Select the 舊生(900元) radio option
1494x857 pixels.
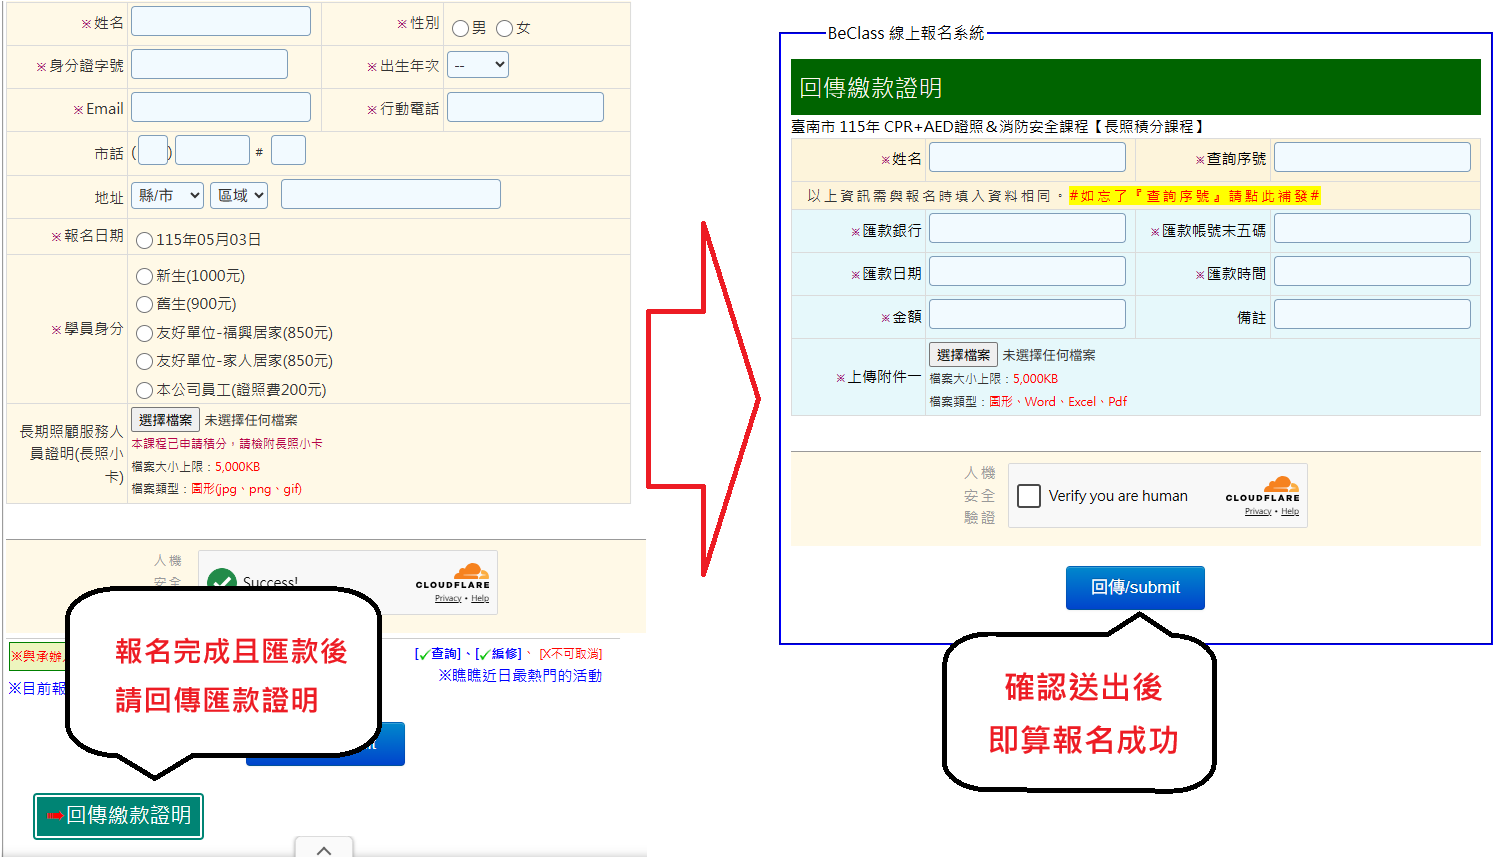click(145, 304)
